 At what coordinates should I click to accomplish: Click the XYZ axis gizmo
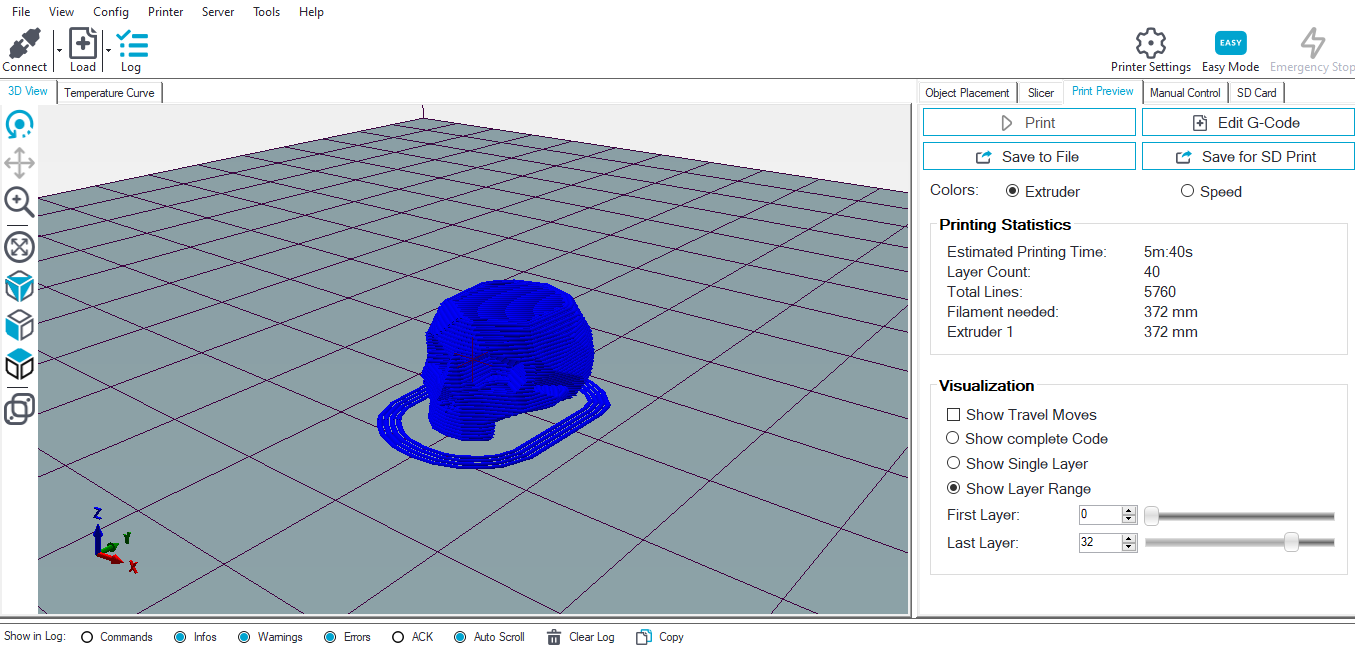tap(113, 541)
